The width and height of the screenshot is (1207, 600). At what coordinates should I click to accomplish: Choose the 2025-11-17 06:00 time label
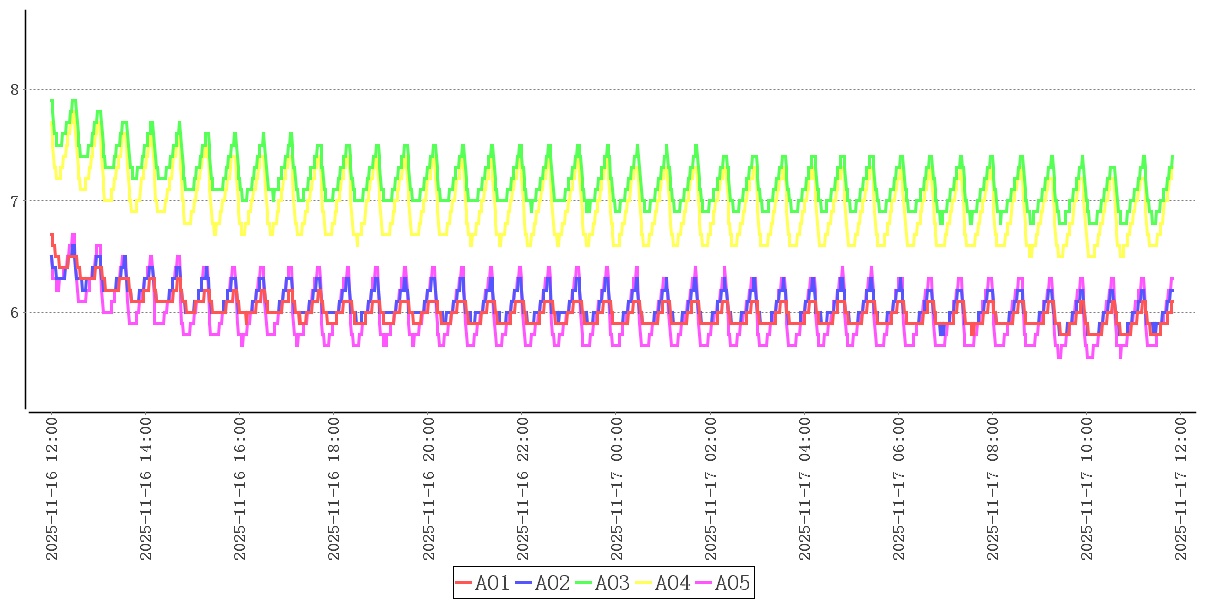[x=900, y=489]
